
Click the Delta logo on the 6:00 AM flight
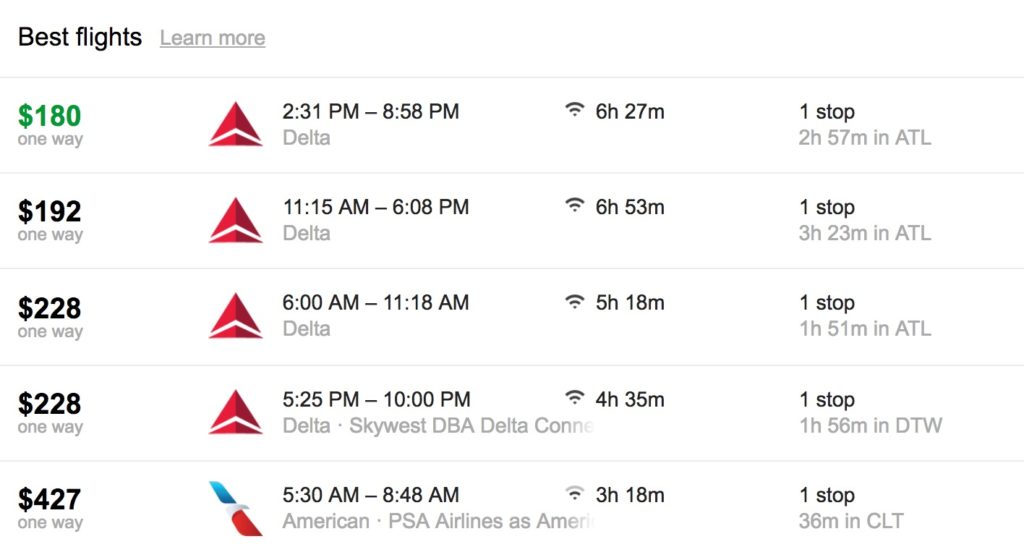tap(235, 316)
